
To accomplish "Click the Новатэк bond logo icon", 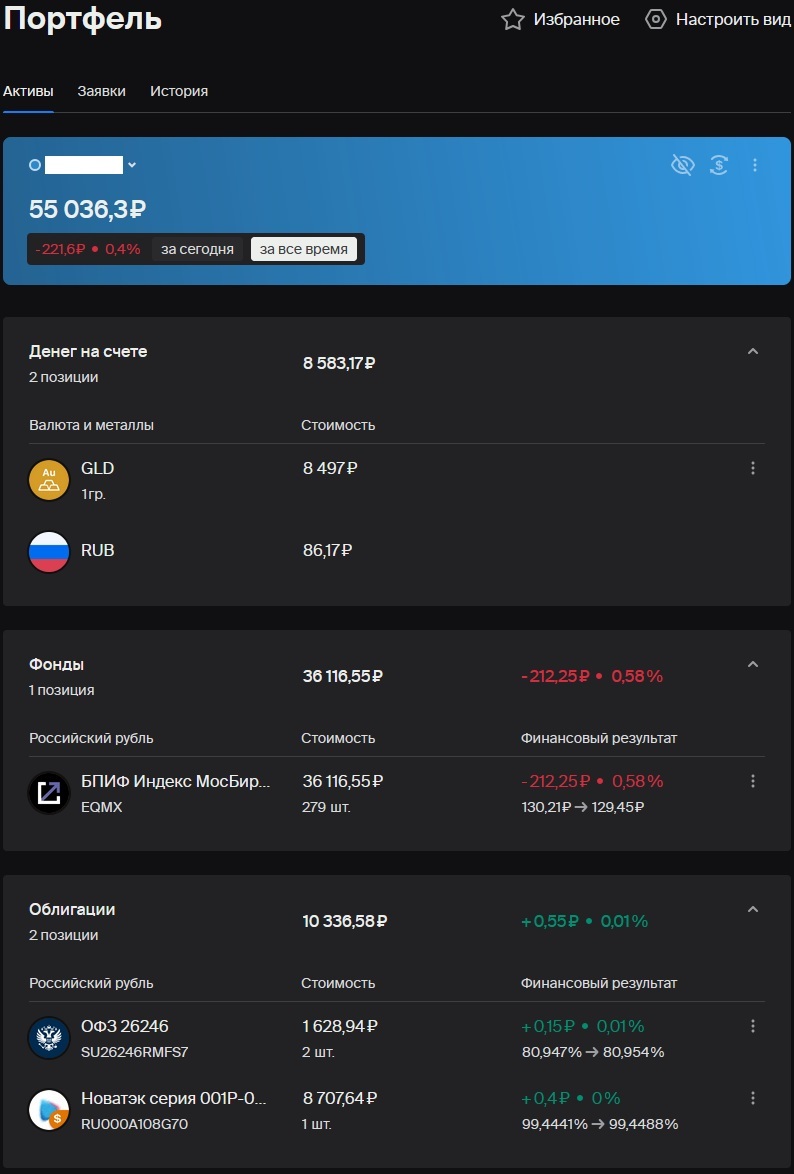I will pos(49,1110).
